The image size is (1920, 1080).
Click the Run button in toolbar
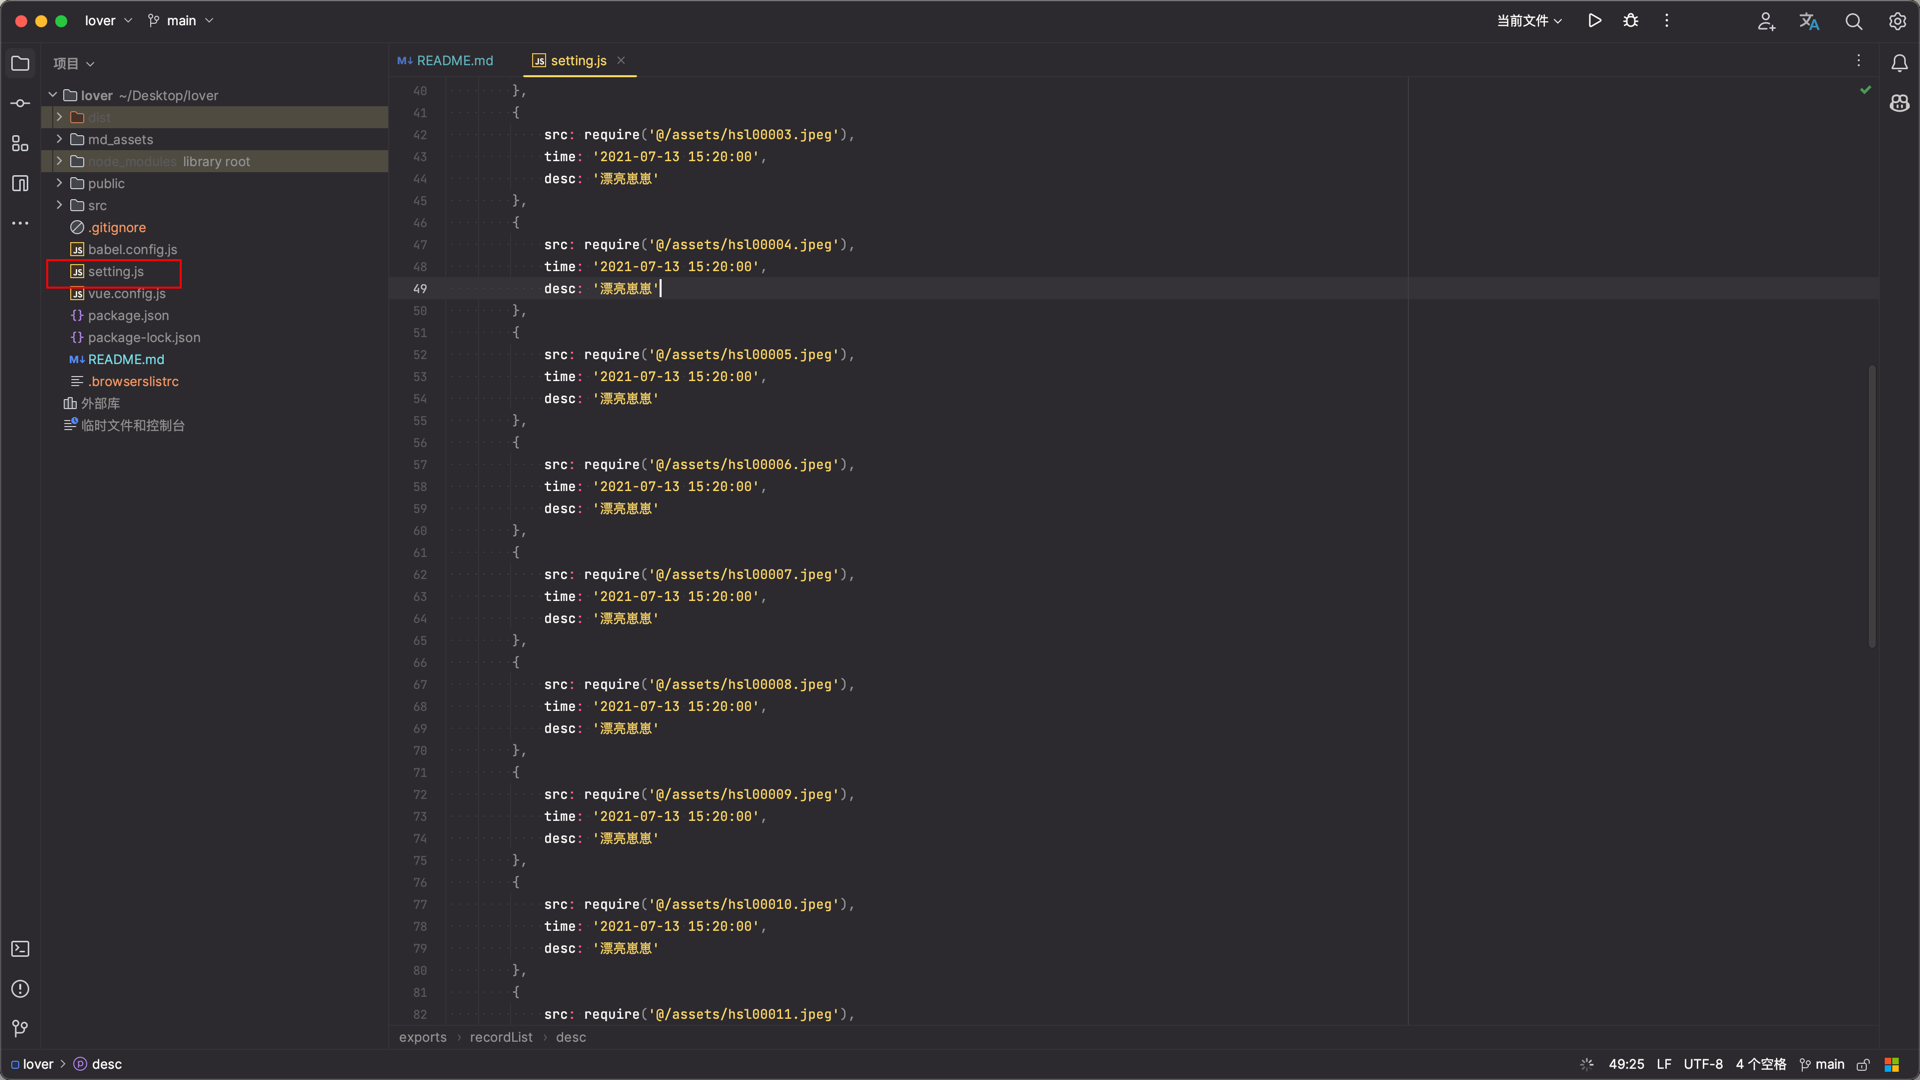(x=1595, y=21)
